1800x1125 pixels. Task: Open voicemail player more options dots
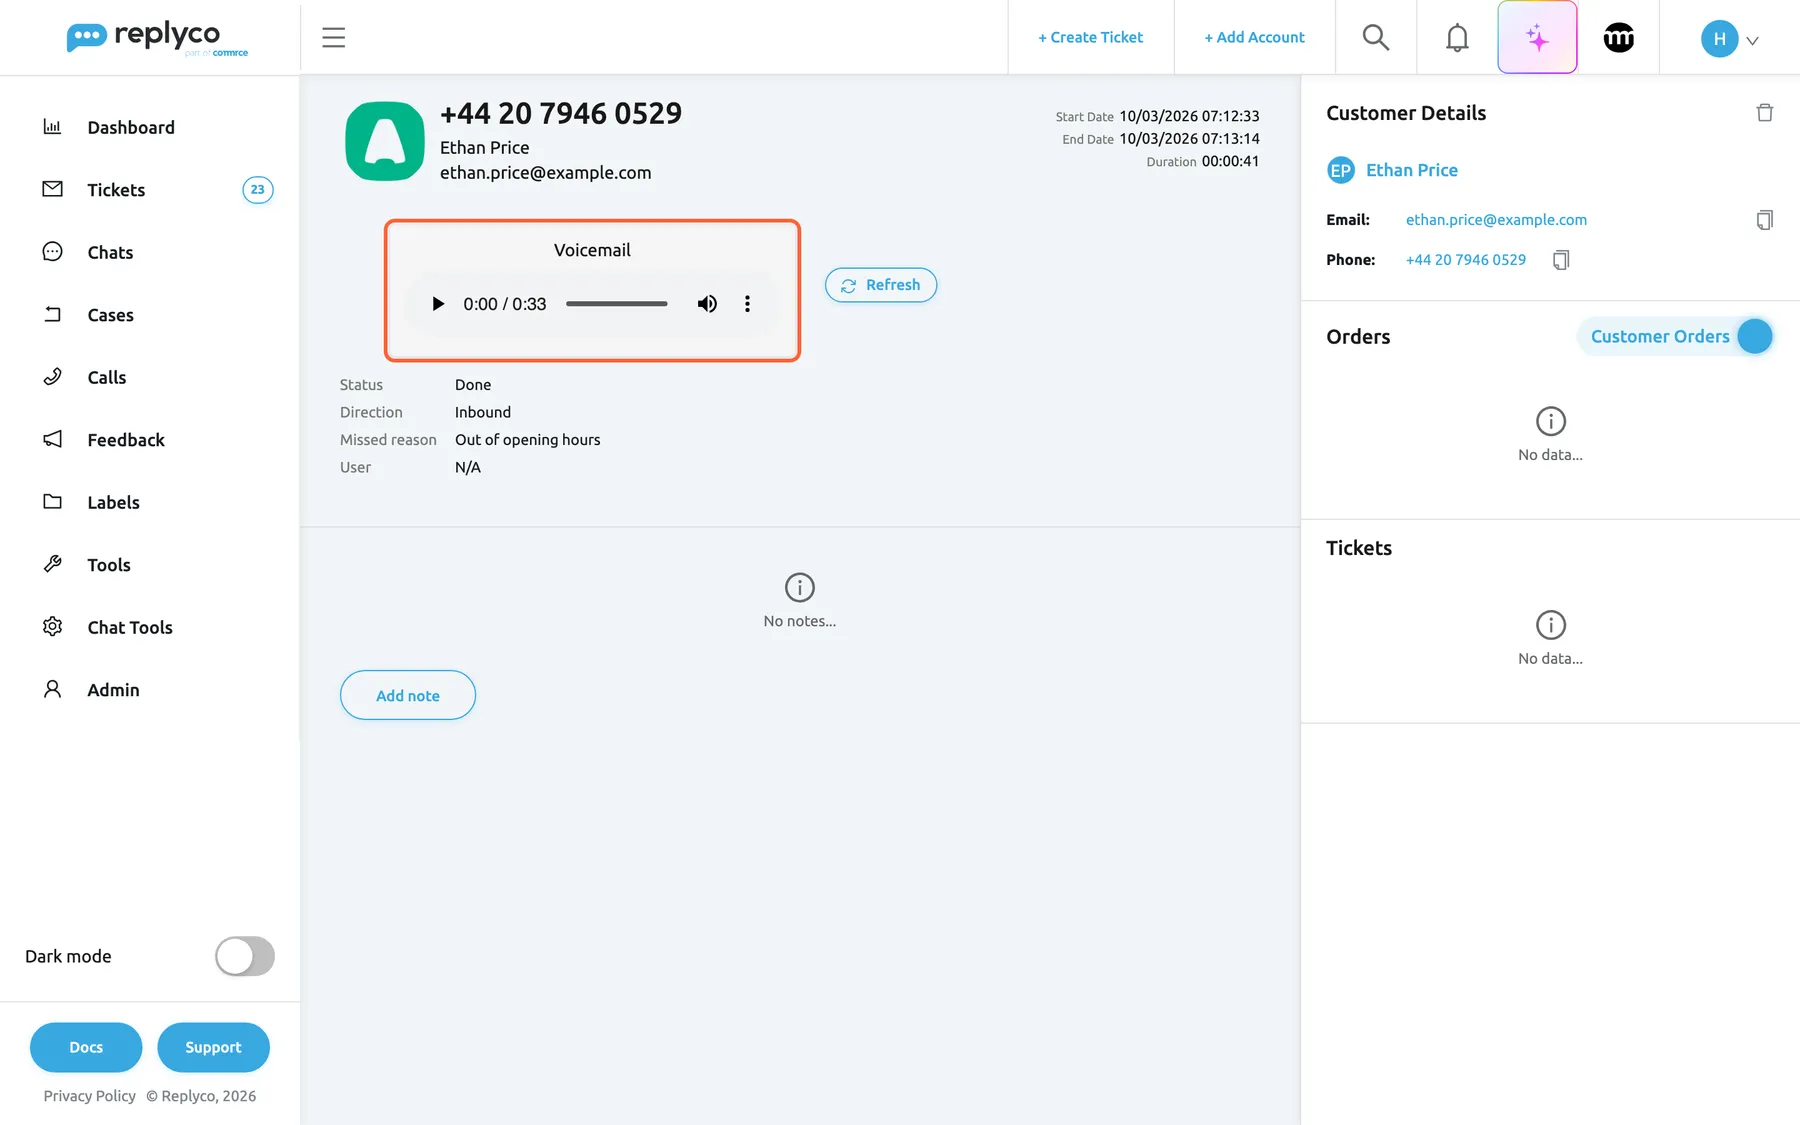(747, 304)
